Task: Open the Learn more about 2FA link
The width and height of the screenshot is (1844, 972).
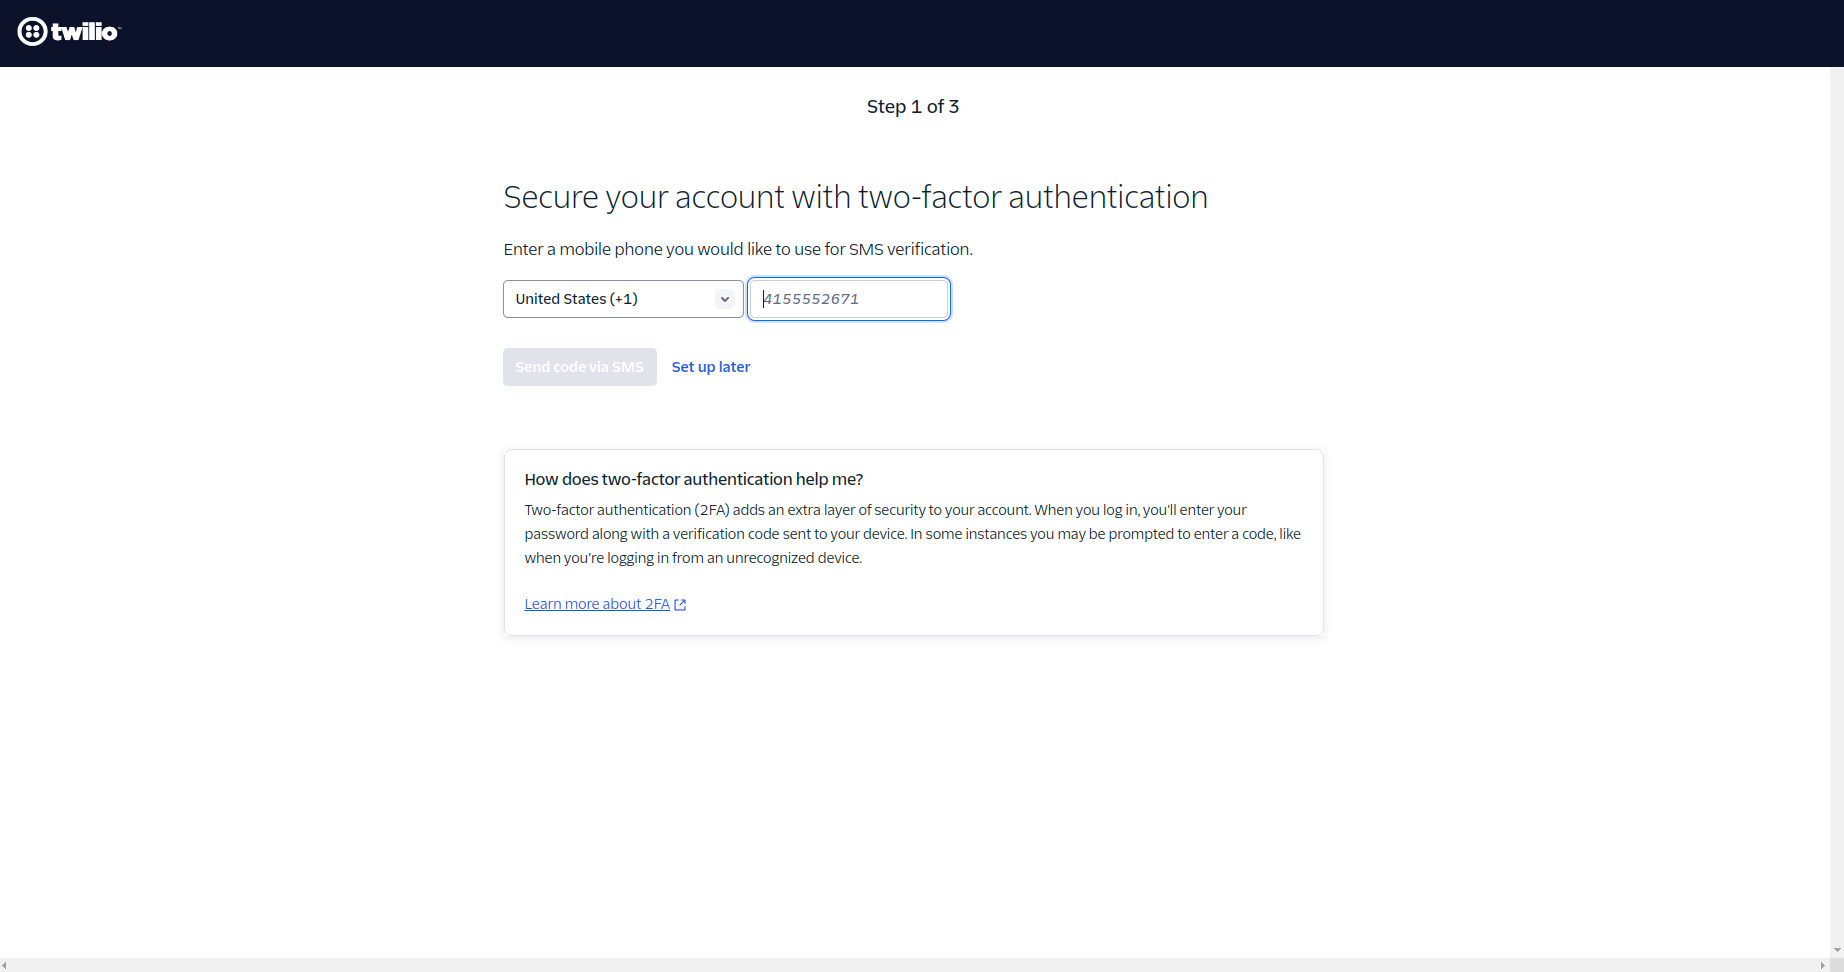Action: click(x=597, y=604)
